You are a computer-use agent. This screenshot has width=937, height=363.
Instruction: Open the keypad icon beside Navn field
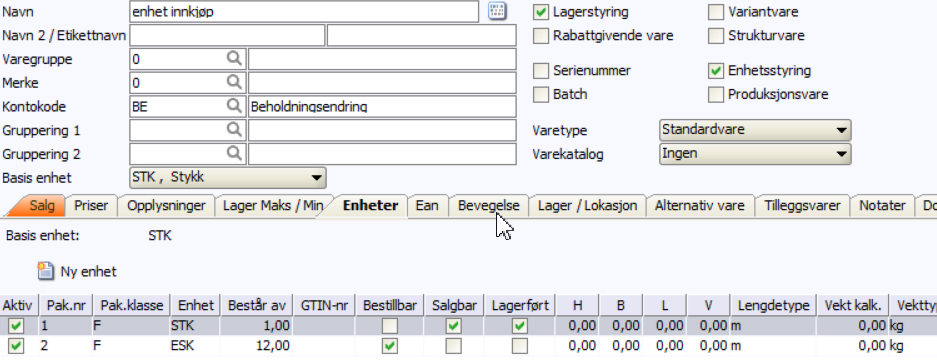point(497,11)
